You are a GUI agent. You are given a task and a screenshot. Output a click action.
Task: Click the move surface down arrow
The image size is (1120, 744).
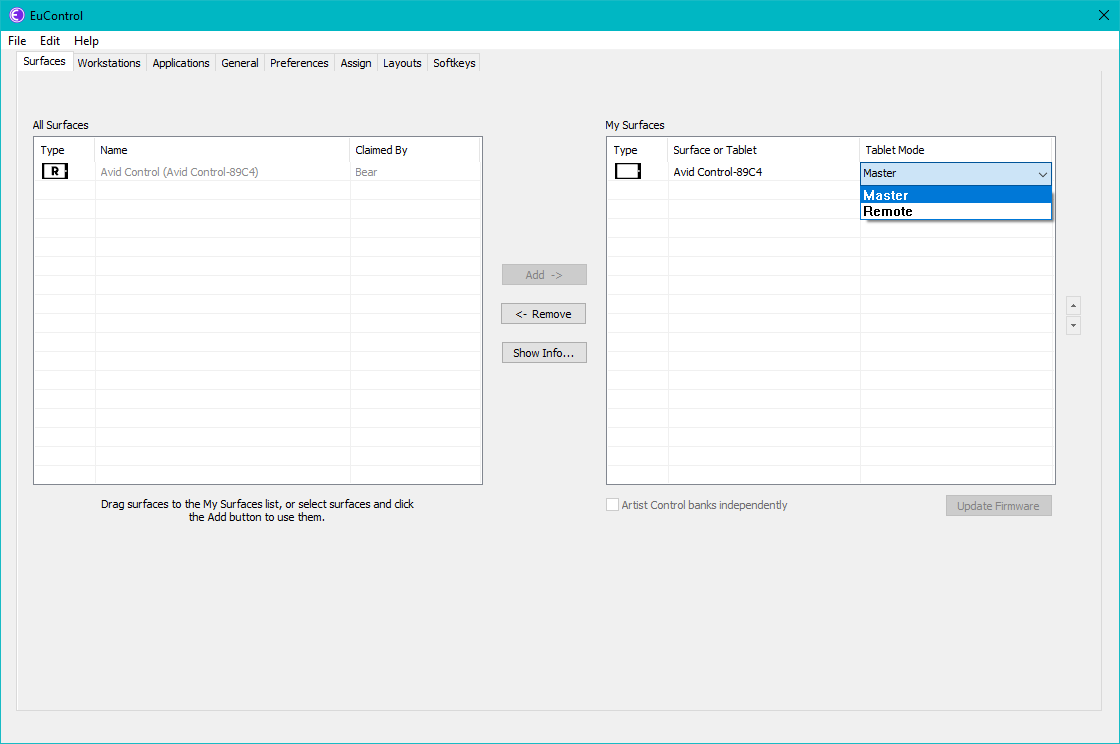pos(1073,326)
